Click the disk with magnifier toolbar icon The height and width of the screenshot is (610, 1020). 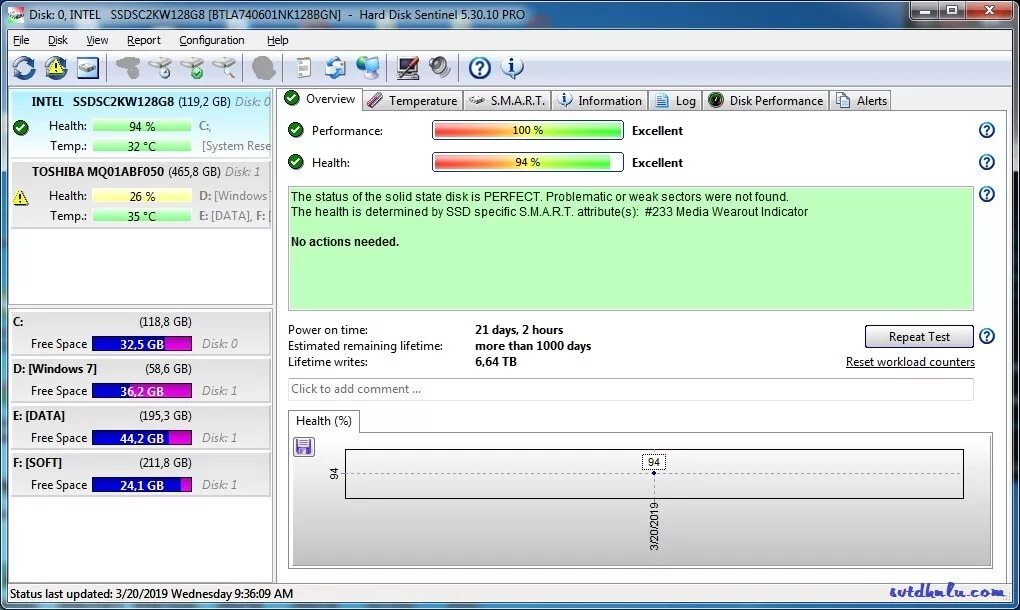[x=224, y=68]
